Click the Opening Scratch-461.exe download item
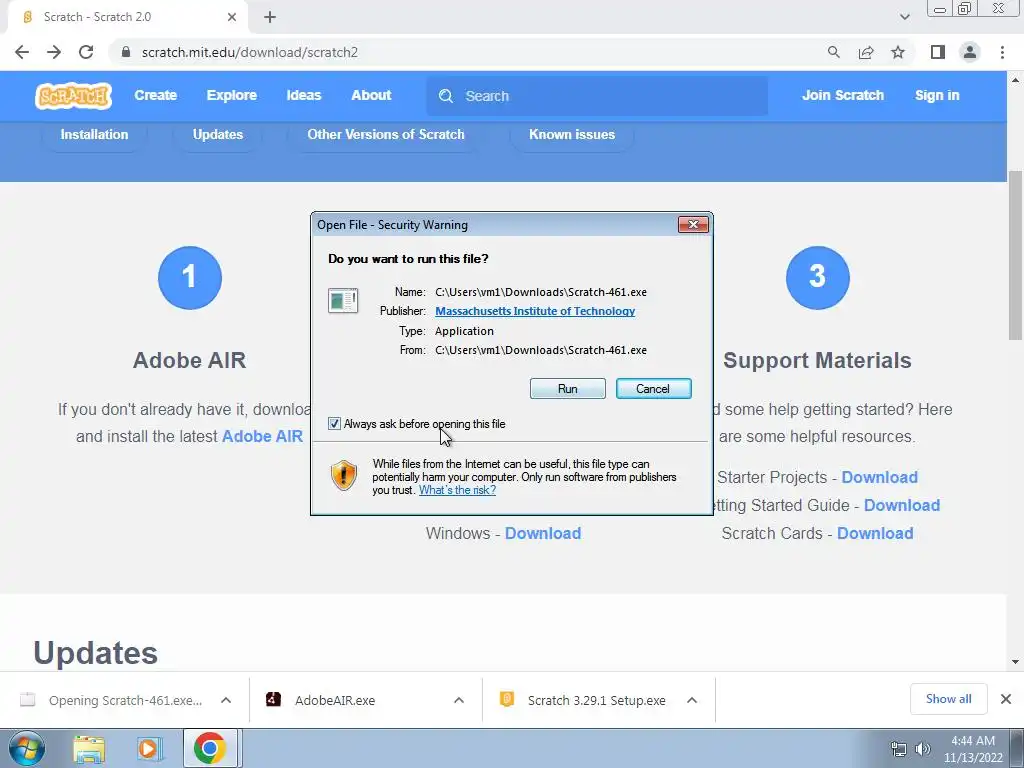The width and height of the screenshot is (1024, 768). (x=124, y=700)
